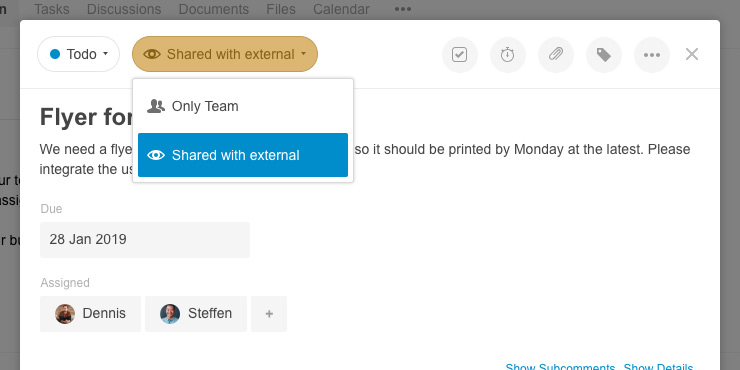Image resolution: width=740 pixels, height=370 pixels.
Task: Open the tag label icon
Action: tap(604, 55)
